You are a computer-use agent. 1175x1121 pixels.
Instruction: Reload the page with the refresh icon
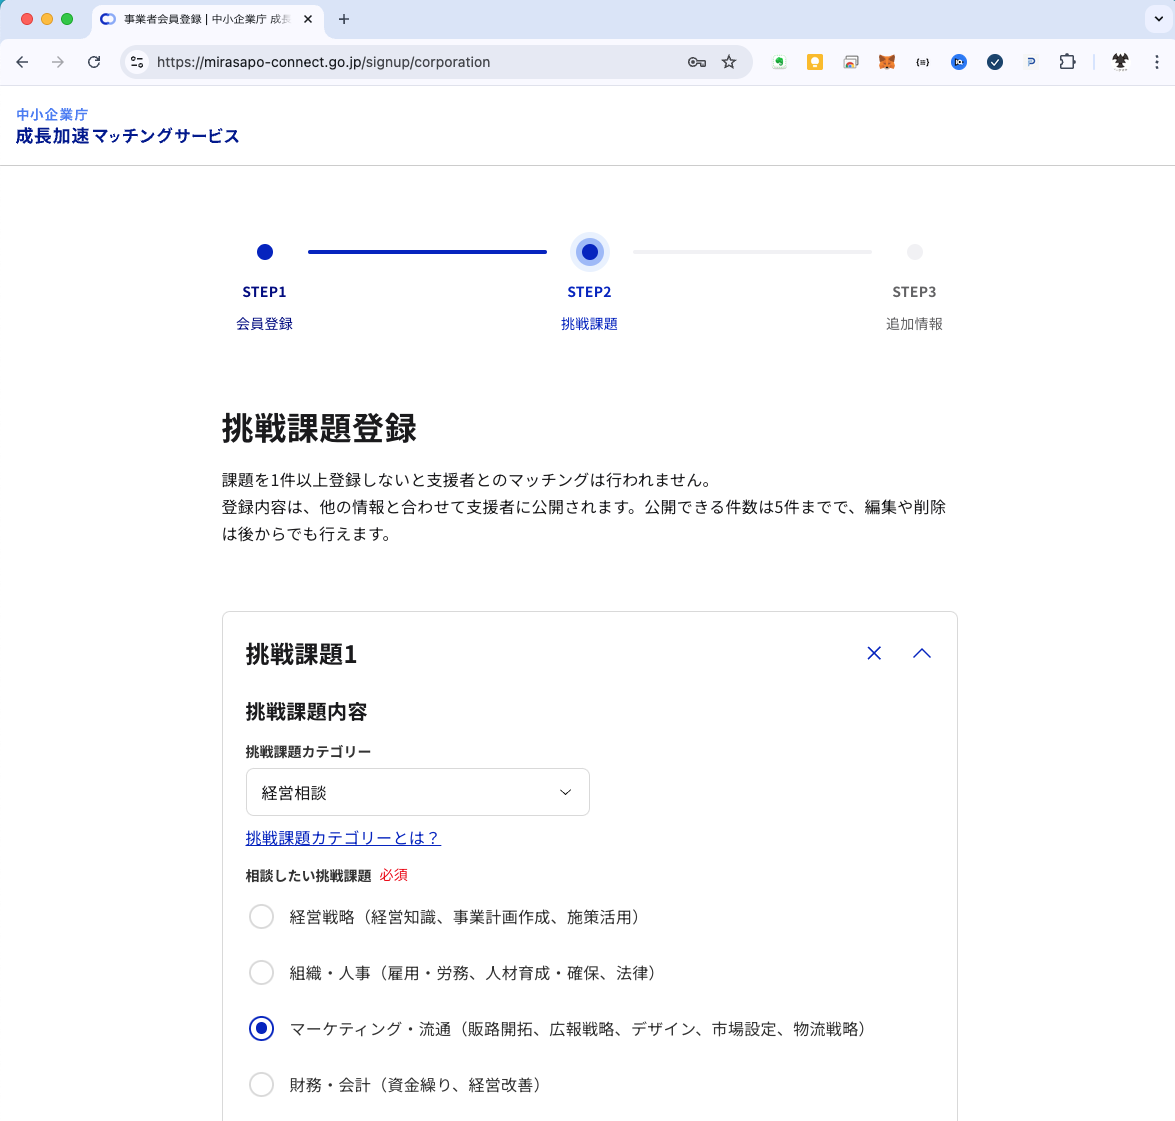tap(94, 62)
